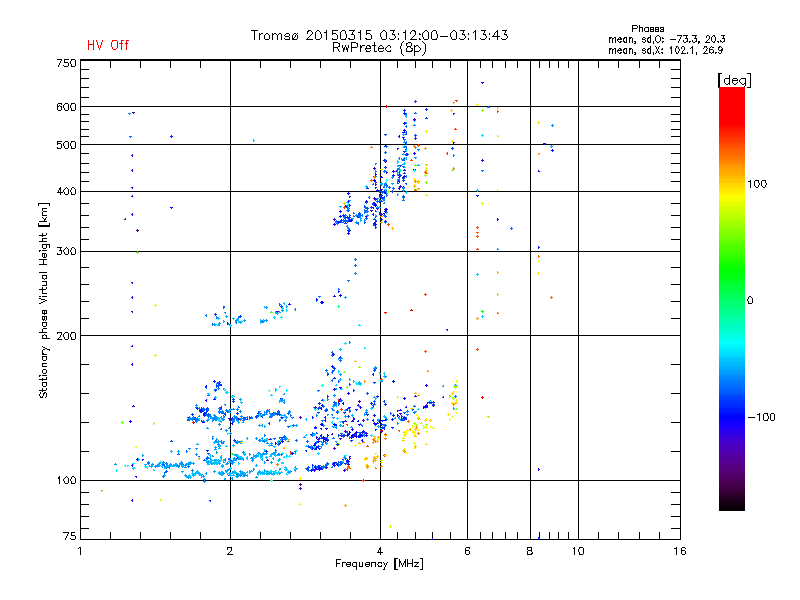This screenshot has width=800, height=600.
Task: Click x-axis tick label '8'
Action: pyautogui.click(x=530, y=551)
